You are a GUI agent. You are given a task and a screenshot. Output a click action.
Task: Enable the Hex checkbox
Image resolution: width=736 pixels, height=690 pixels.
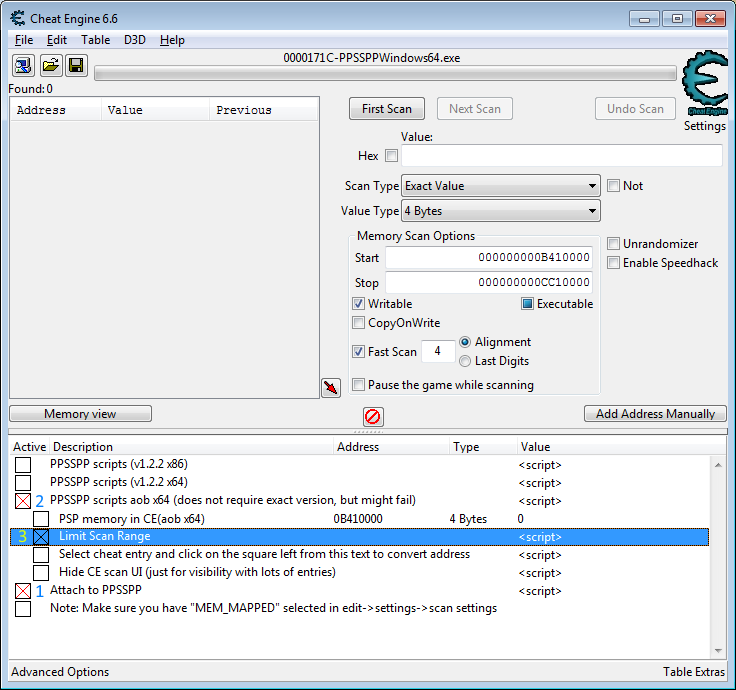(391, 156)
